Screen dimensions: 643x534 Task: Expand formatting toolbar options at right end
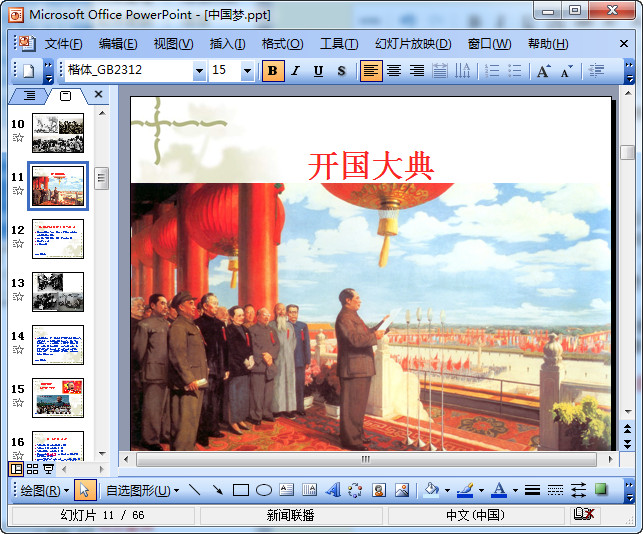(x=629, y=71)
